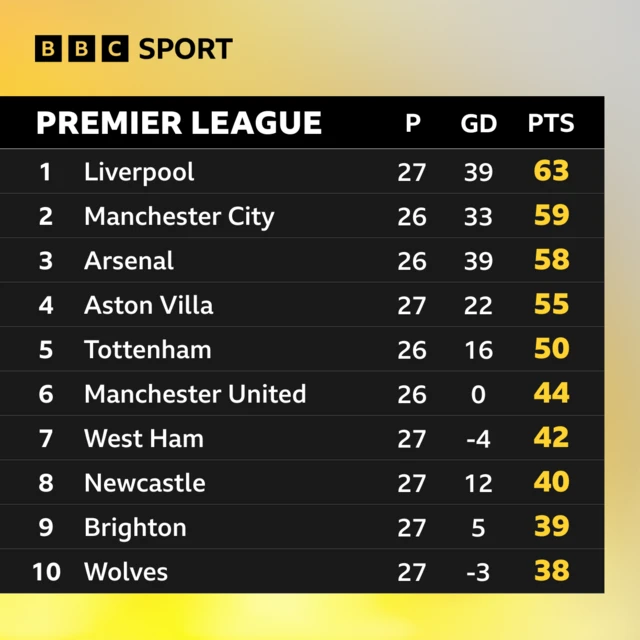Screen dimensions: 640x640
Task: Click the Brighton team name
Action: (135, 528)
